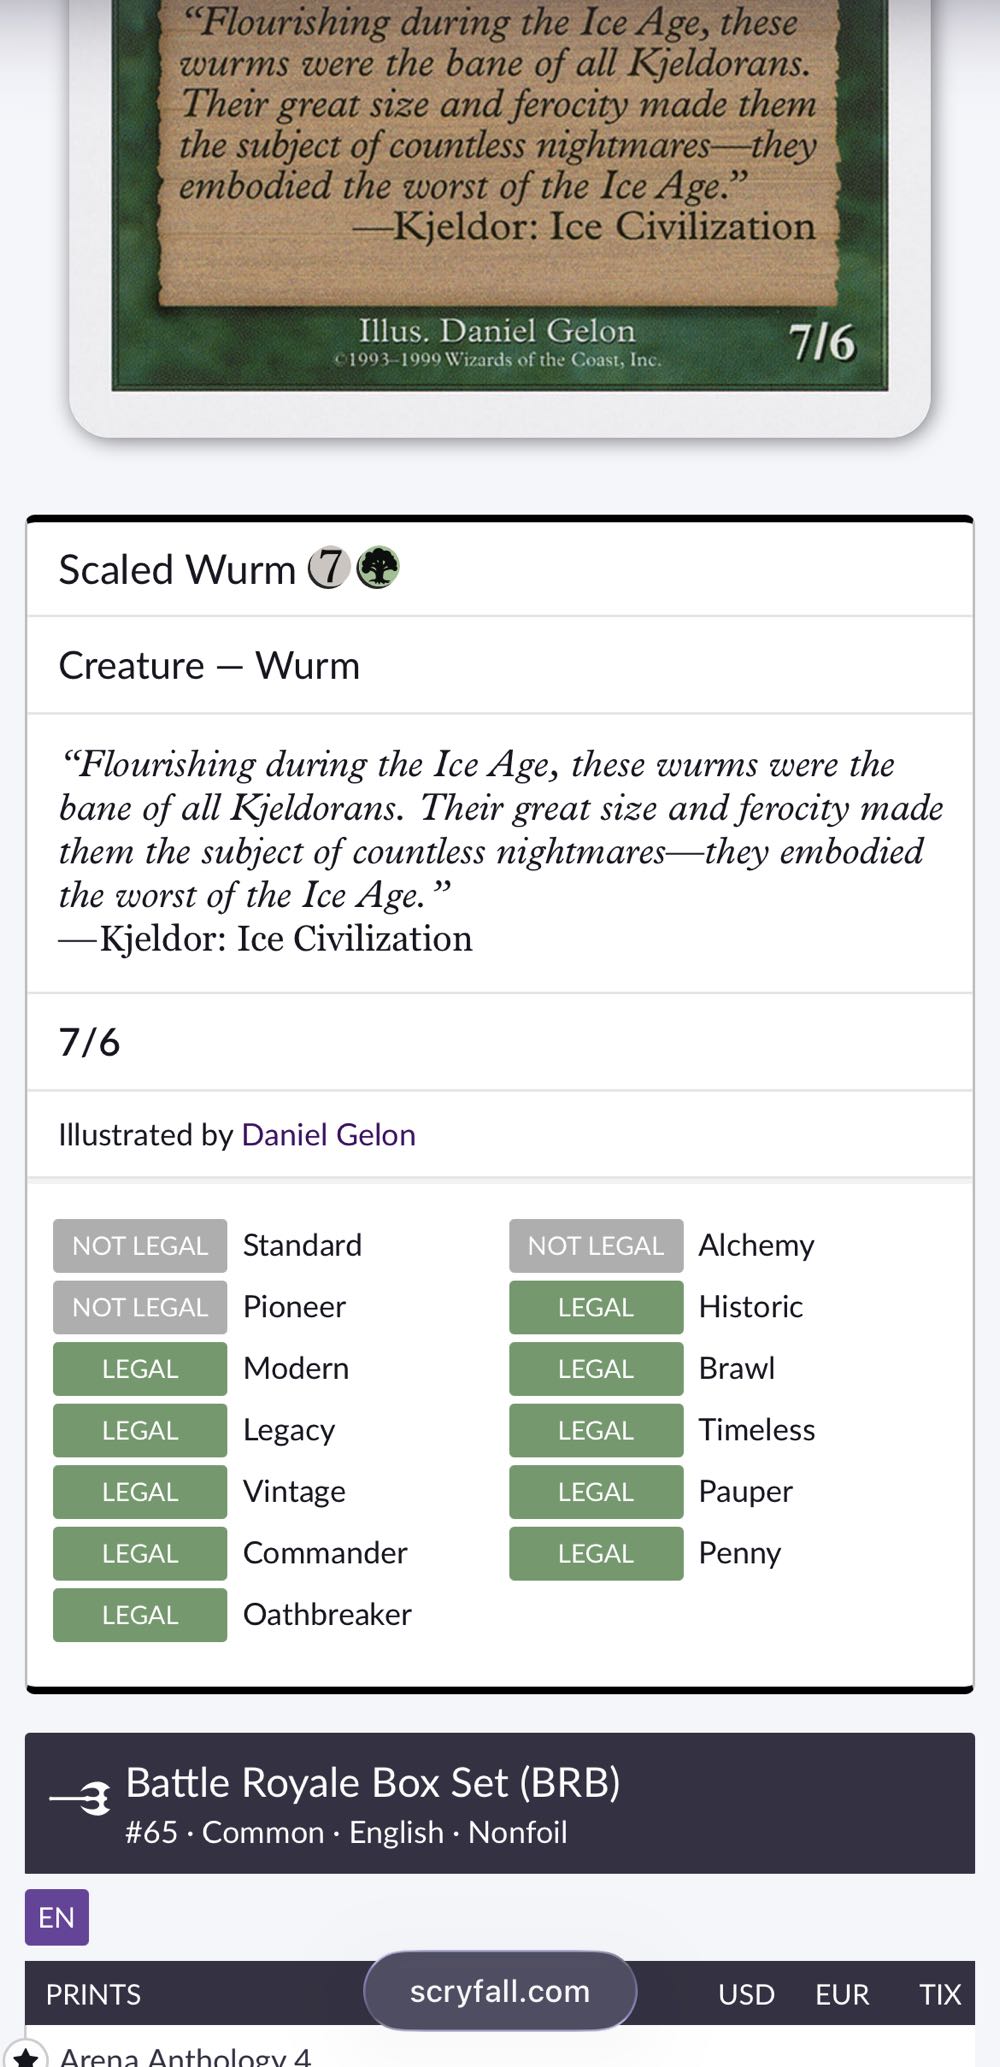Click the generic 7 mana cost symbol
The image size is (1000, 2067).
tap(329, 569)
